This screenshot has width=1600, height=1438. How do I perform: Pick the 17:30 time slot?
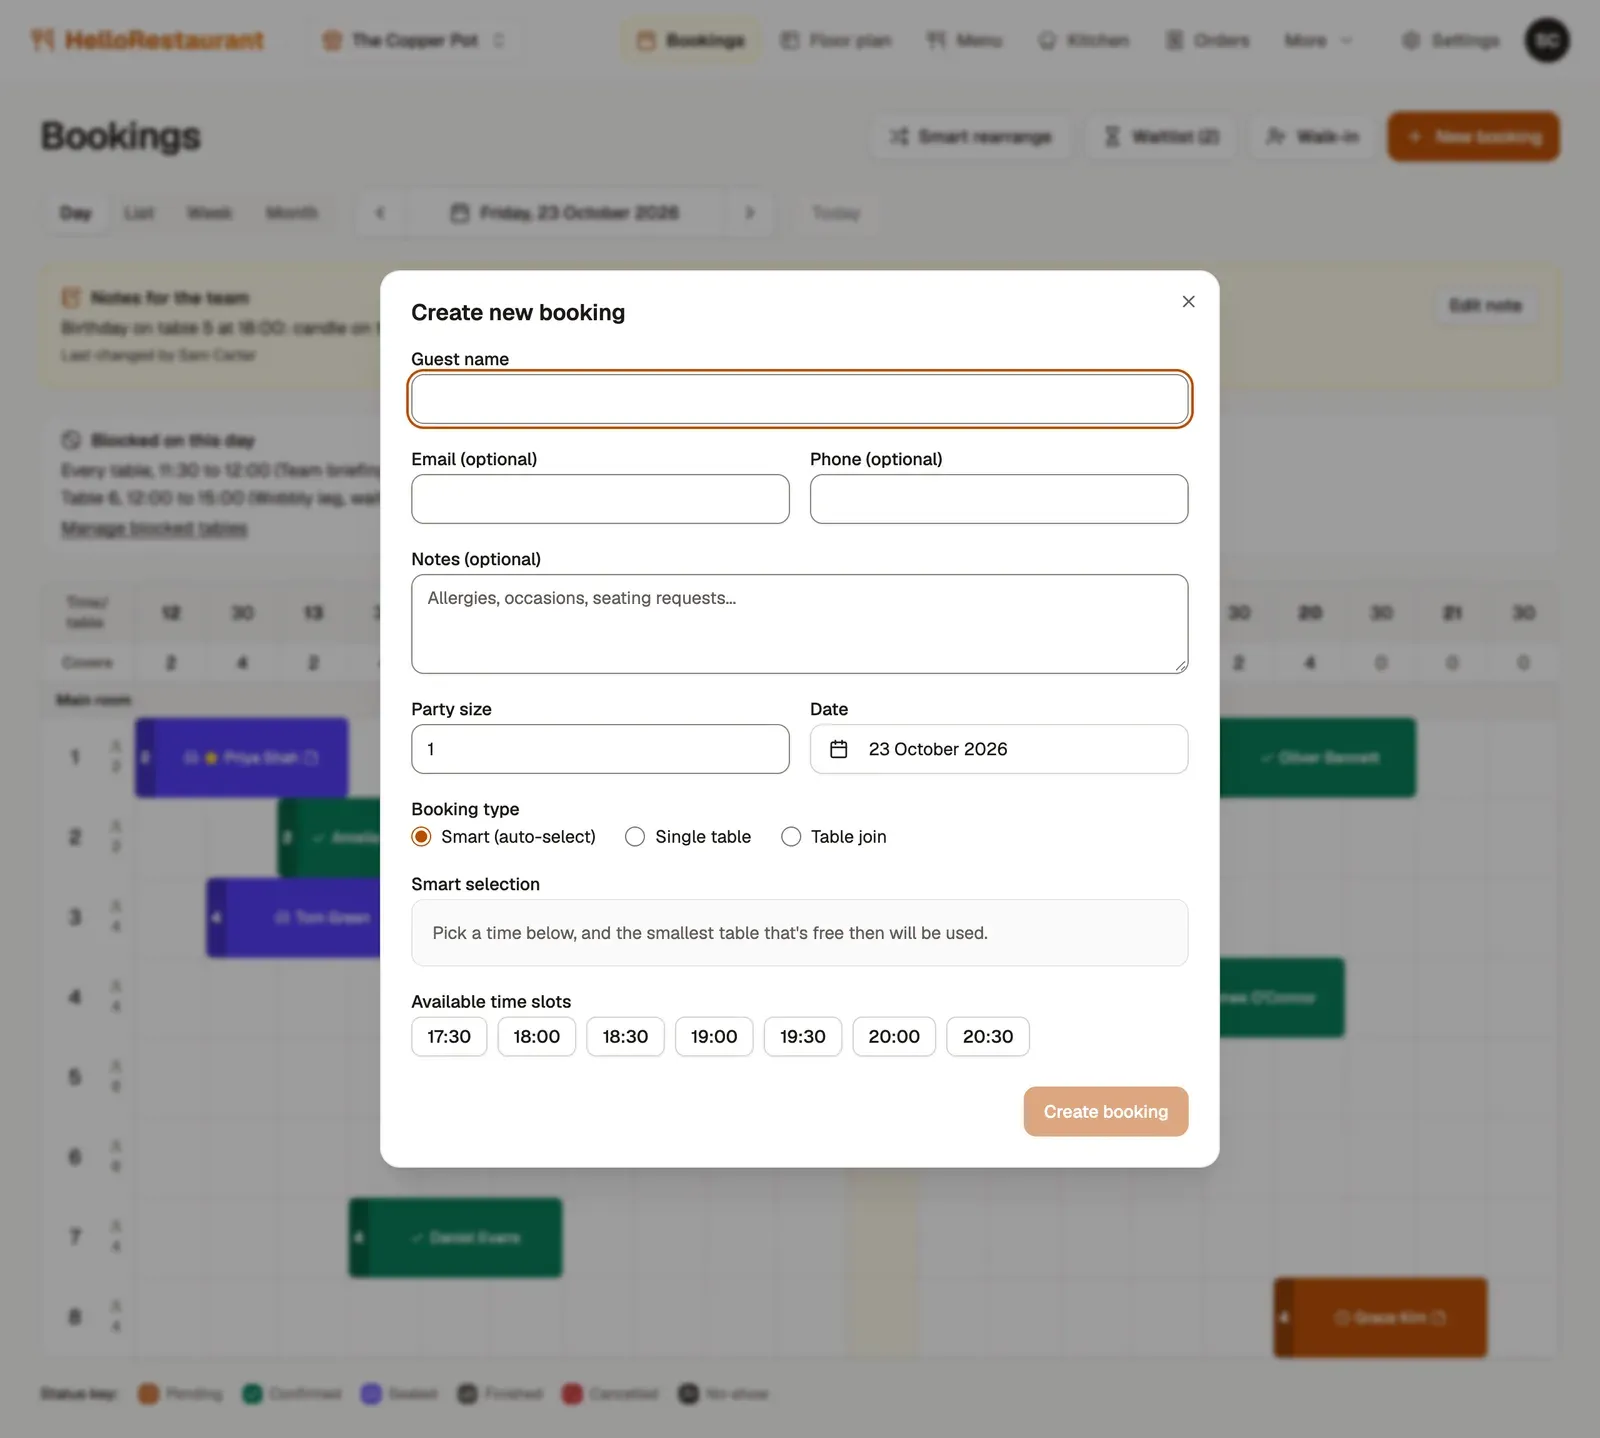point(449,1036)
